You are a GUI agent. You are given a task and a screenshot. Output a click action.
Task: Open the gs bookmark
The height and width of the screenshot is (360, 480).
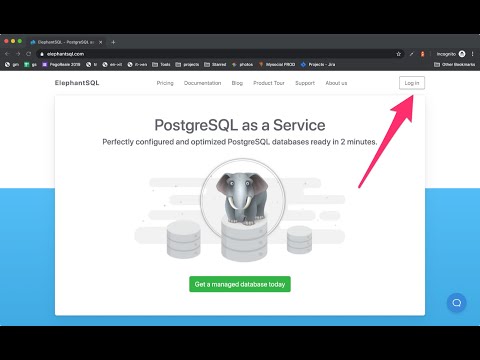pyautogui.click(x=30, y=64)
